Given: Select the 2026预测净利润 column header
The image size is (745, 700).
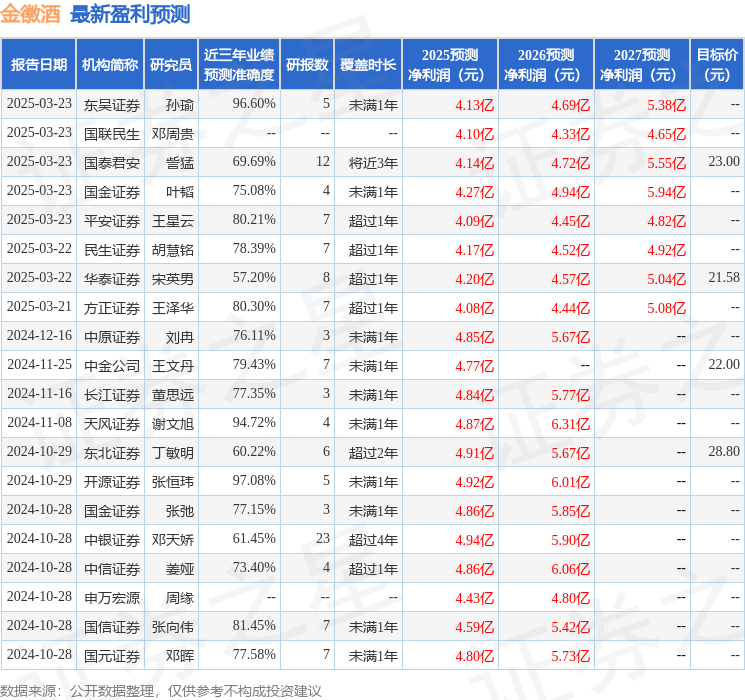Looking at the screenshot, I should (x=545, y=65).
